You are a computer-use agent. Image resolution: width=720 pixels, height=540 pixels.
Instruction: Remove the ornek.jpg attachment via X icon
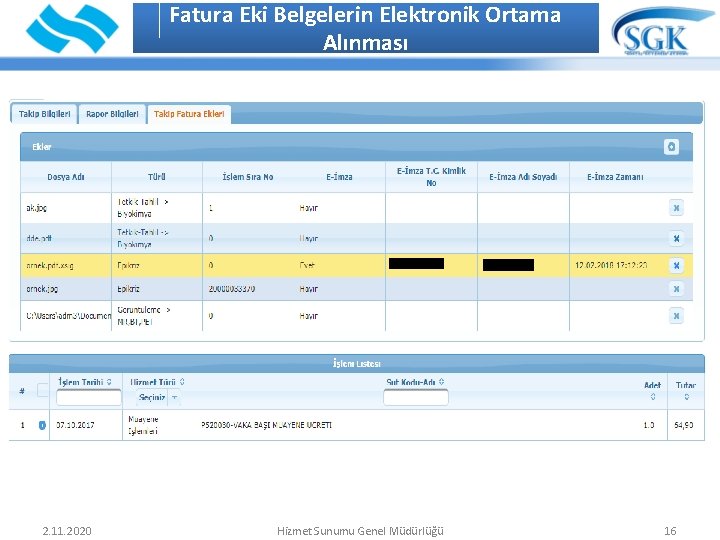pos(676,289)
